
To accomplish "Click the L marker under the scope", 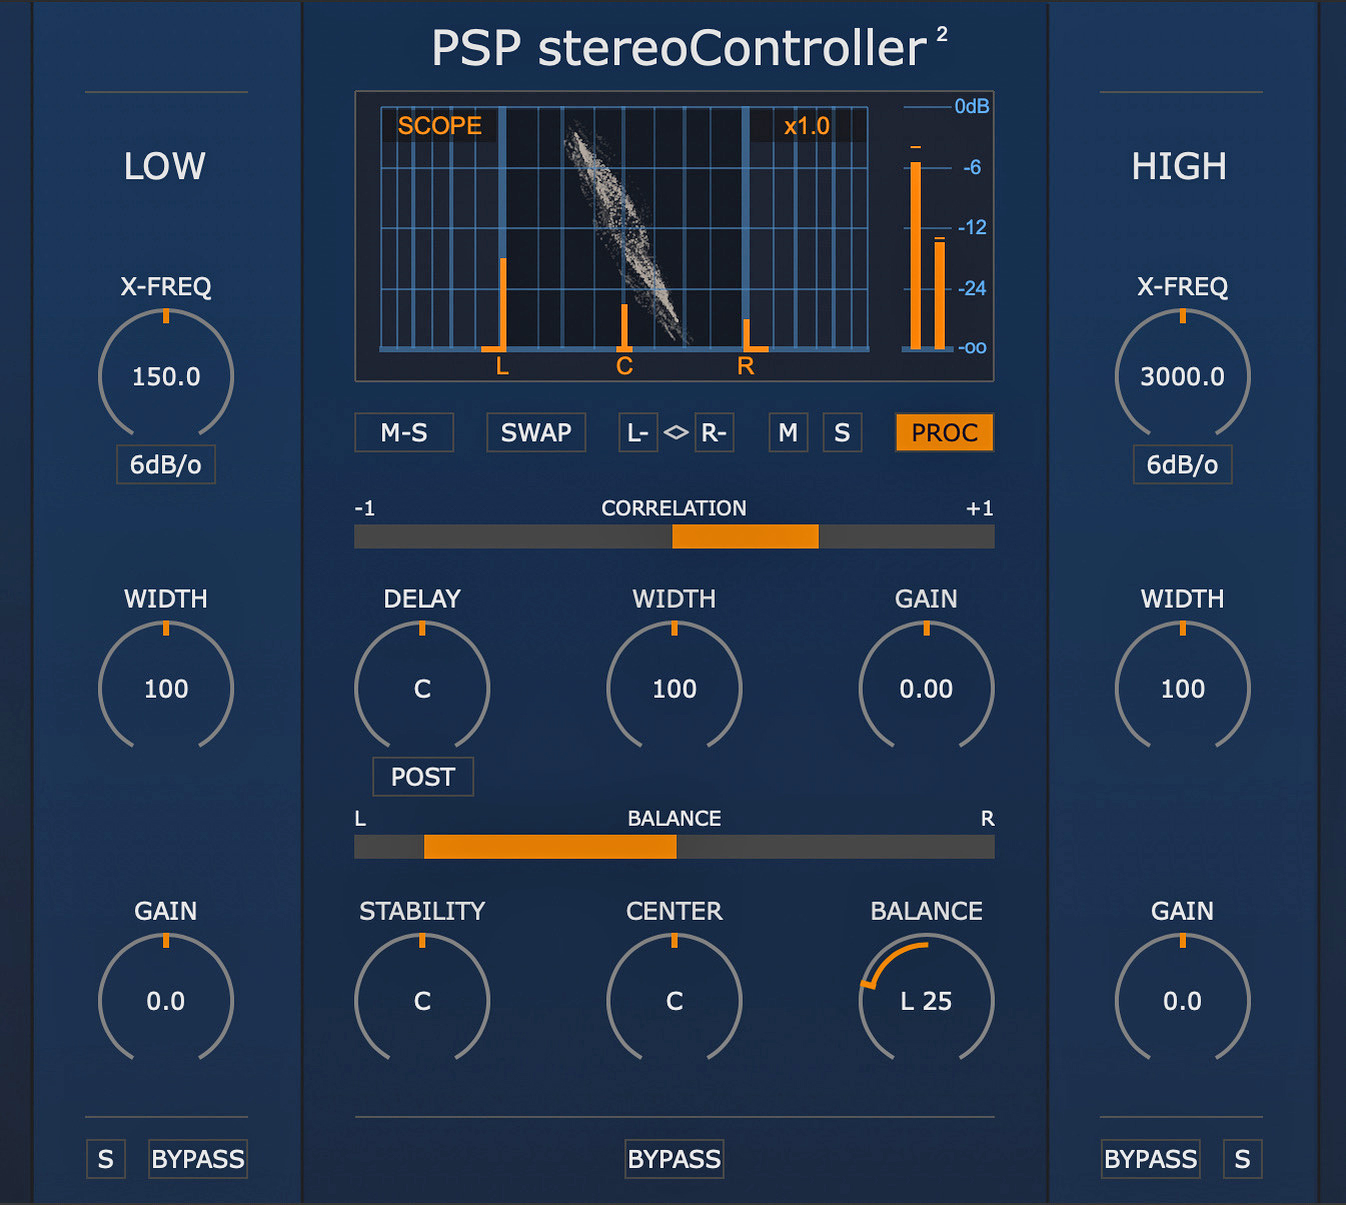I will coord(502,366).
